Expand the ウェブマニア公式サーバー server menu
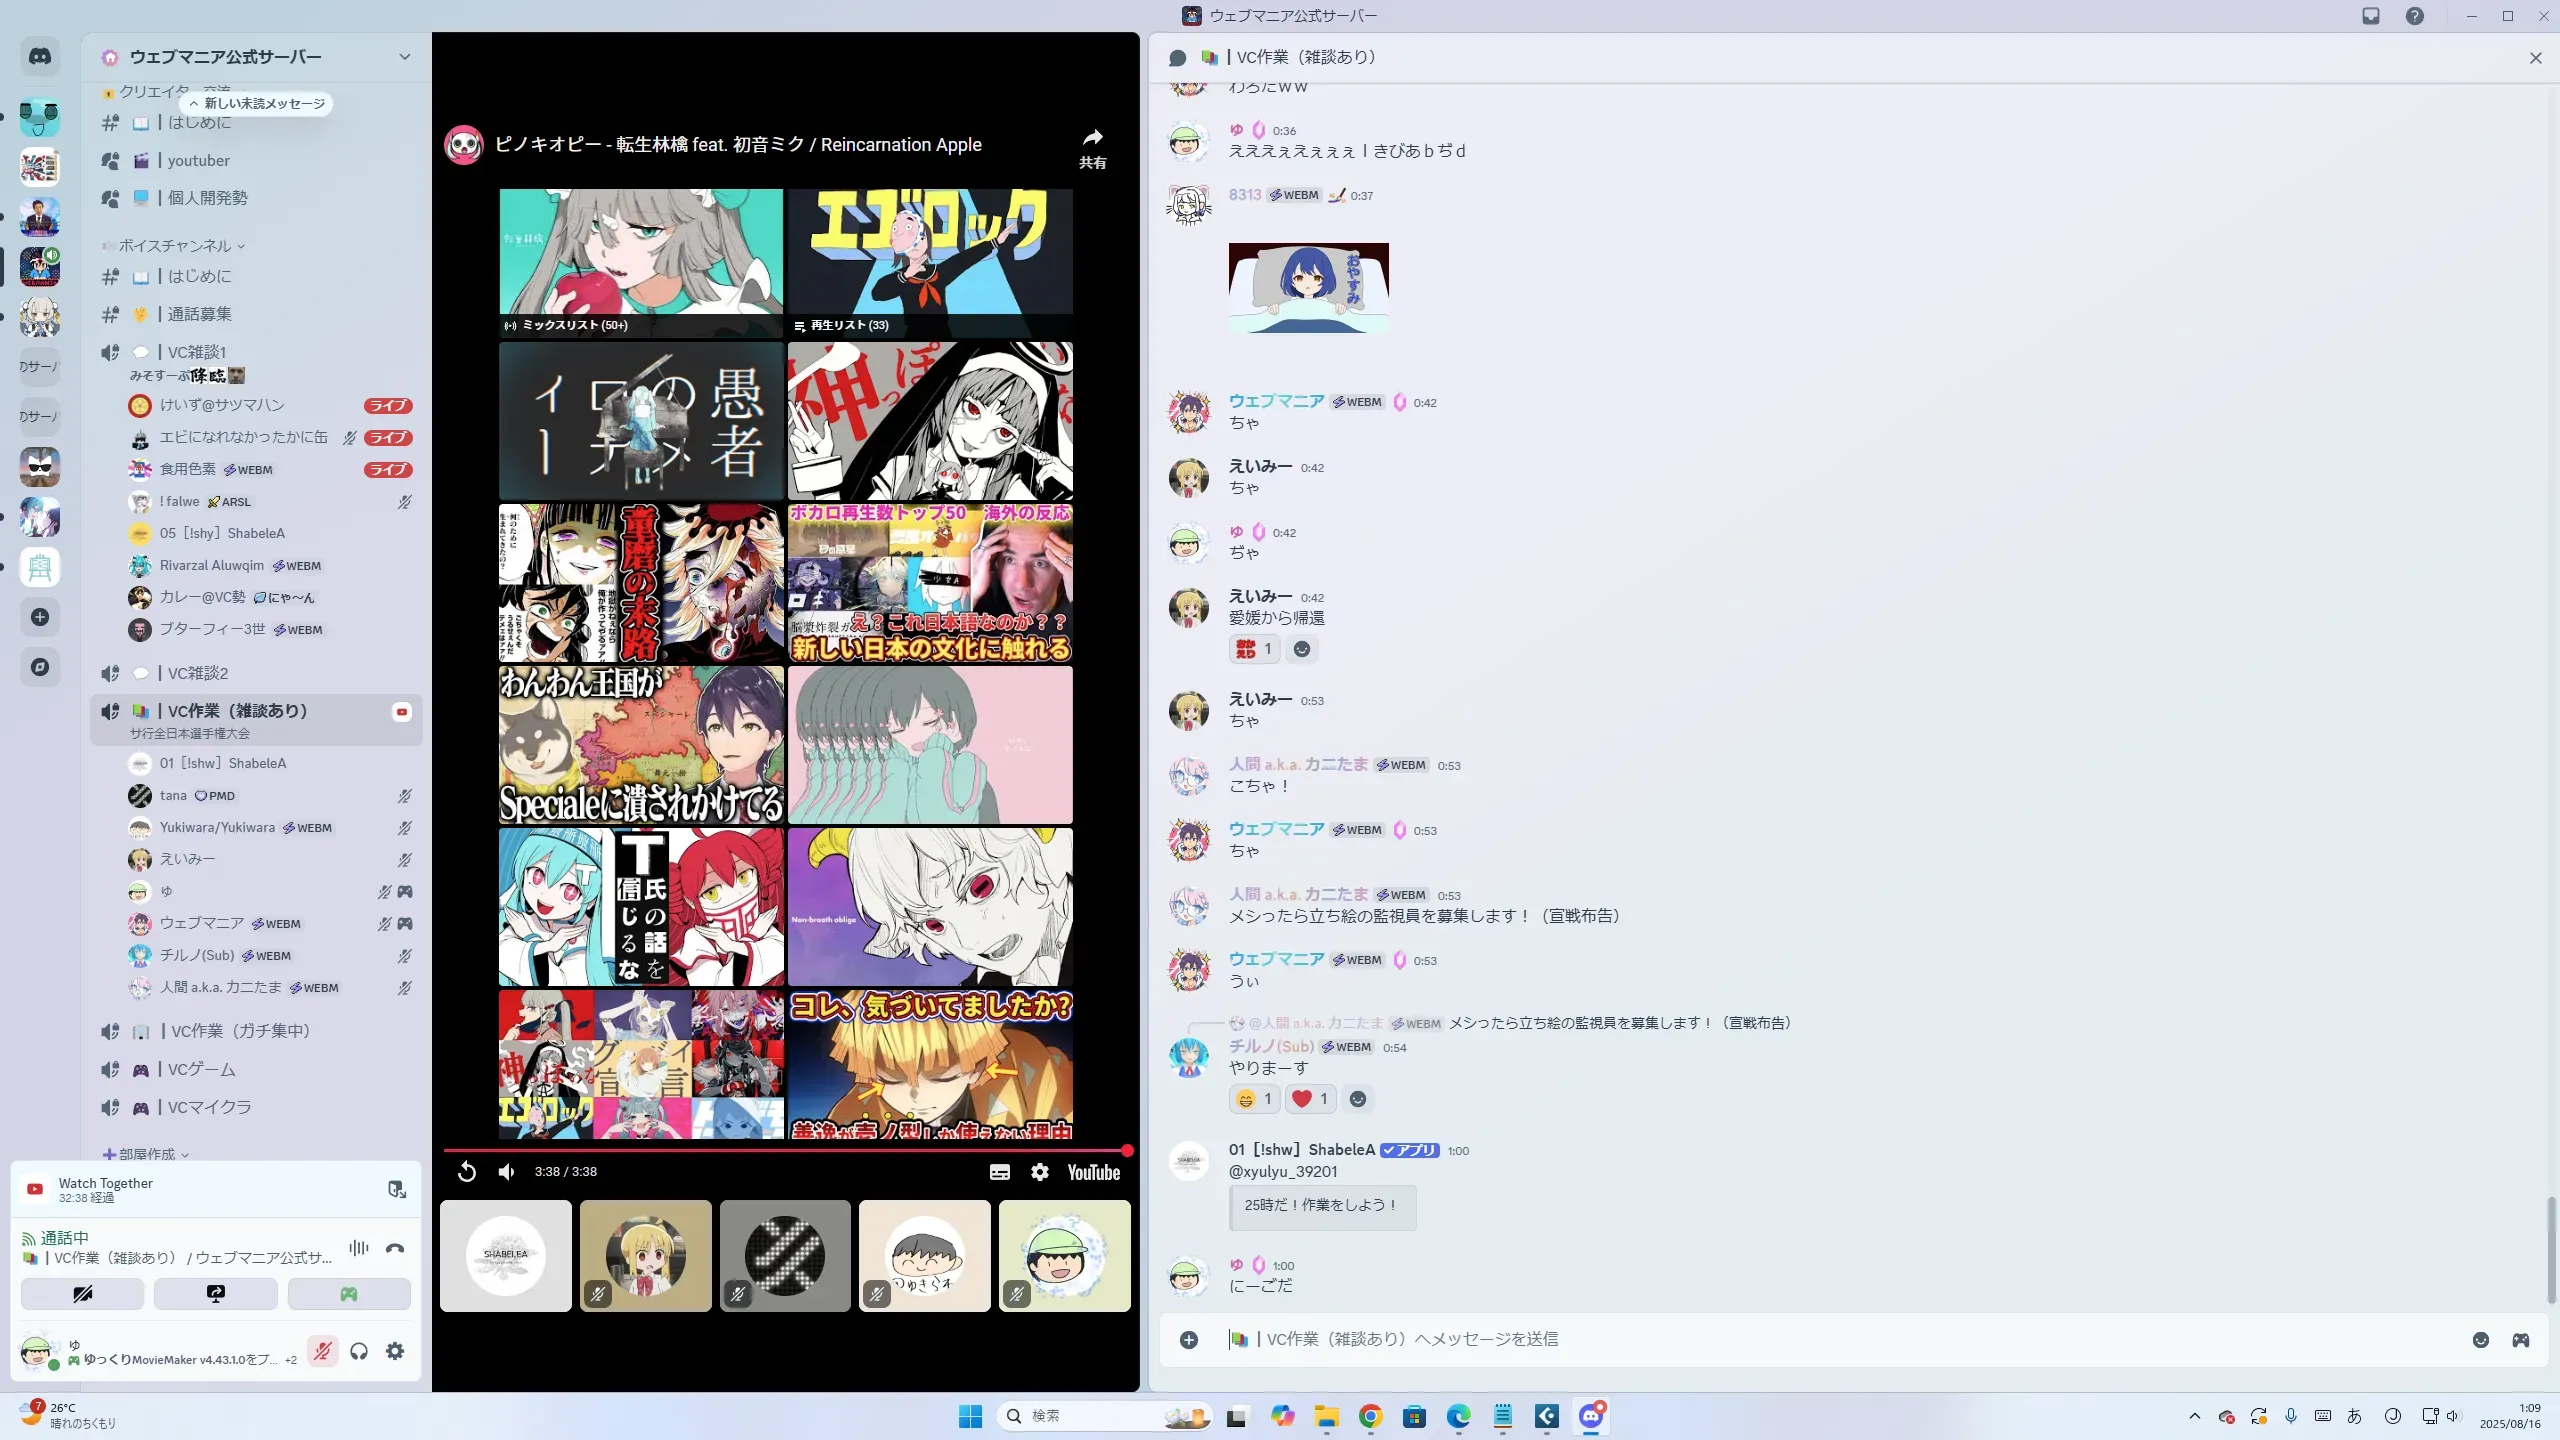 click(x=404, y=57)
